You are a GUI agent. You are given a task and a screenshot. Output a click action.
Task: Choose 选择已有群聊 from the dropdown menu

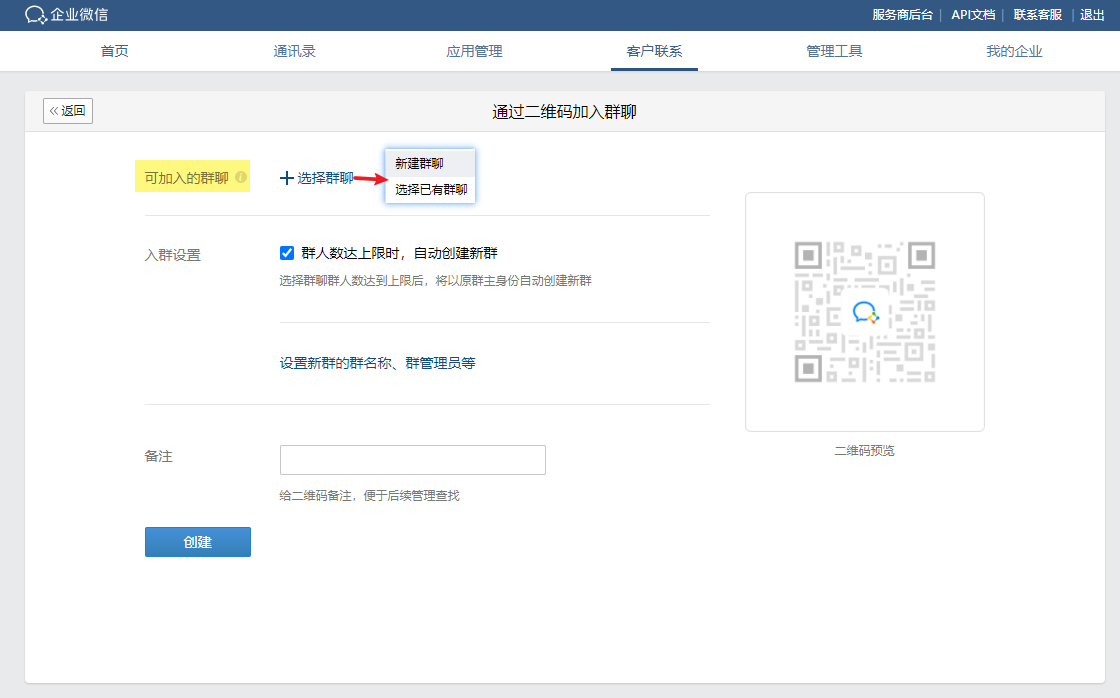[x=430, y=189]
